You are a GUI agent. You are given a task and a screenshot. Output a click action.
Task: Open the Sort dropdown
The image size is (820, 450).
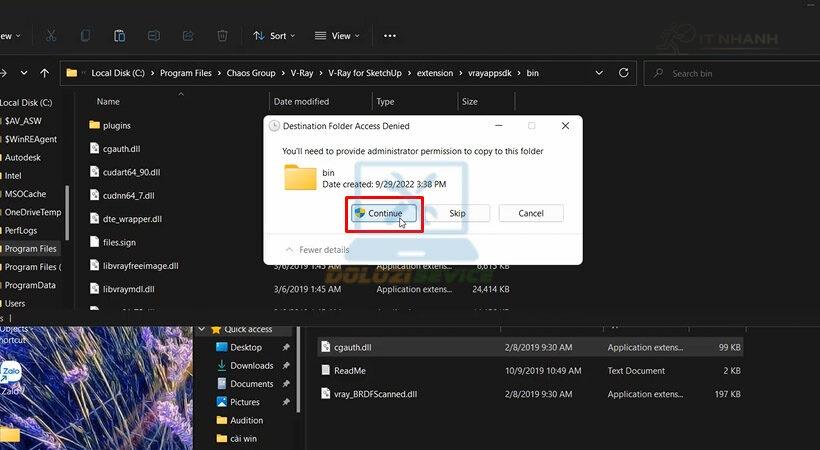tap(274, 36)
